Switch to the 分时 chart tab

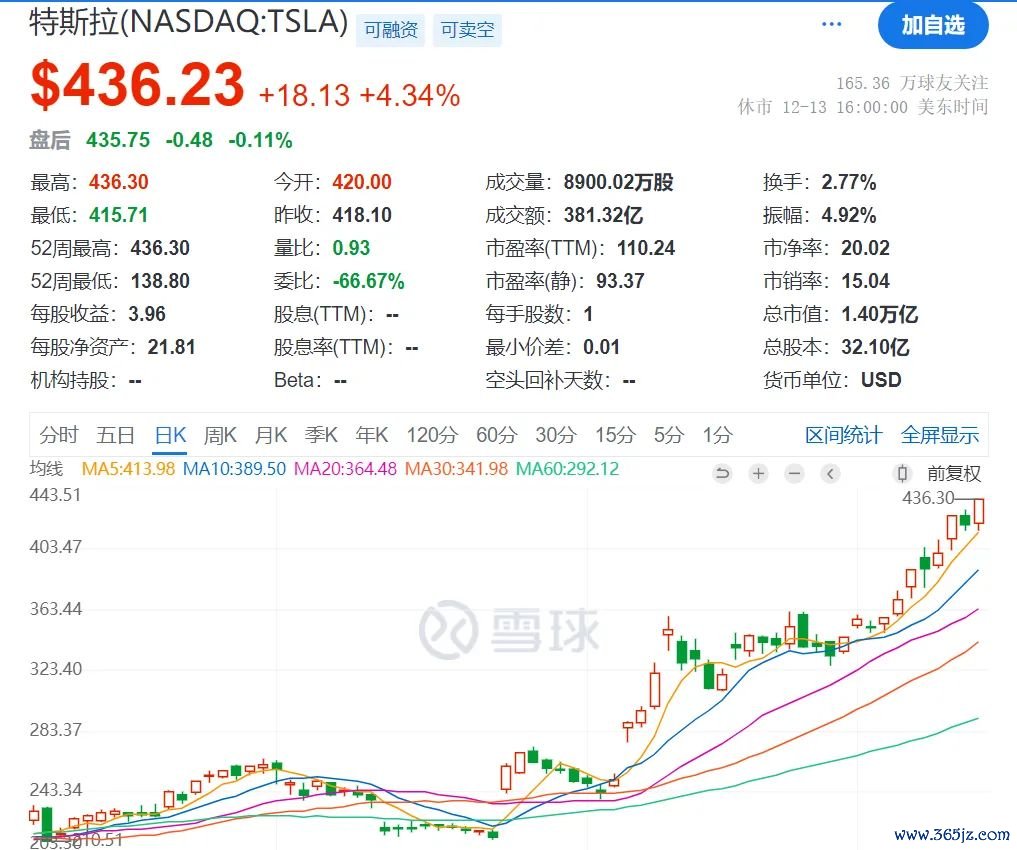pyautogui.click(x=58, y=435)
